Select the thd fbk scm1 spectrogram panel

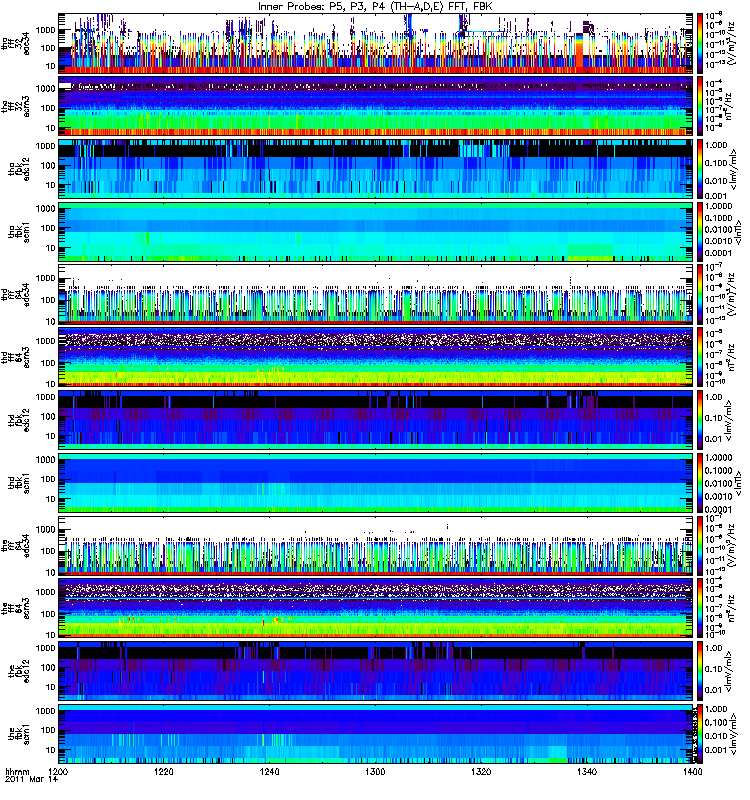click(x=376, y=483)
